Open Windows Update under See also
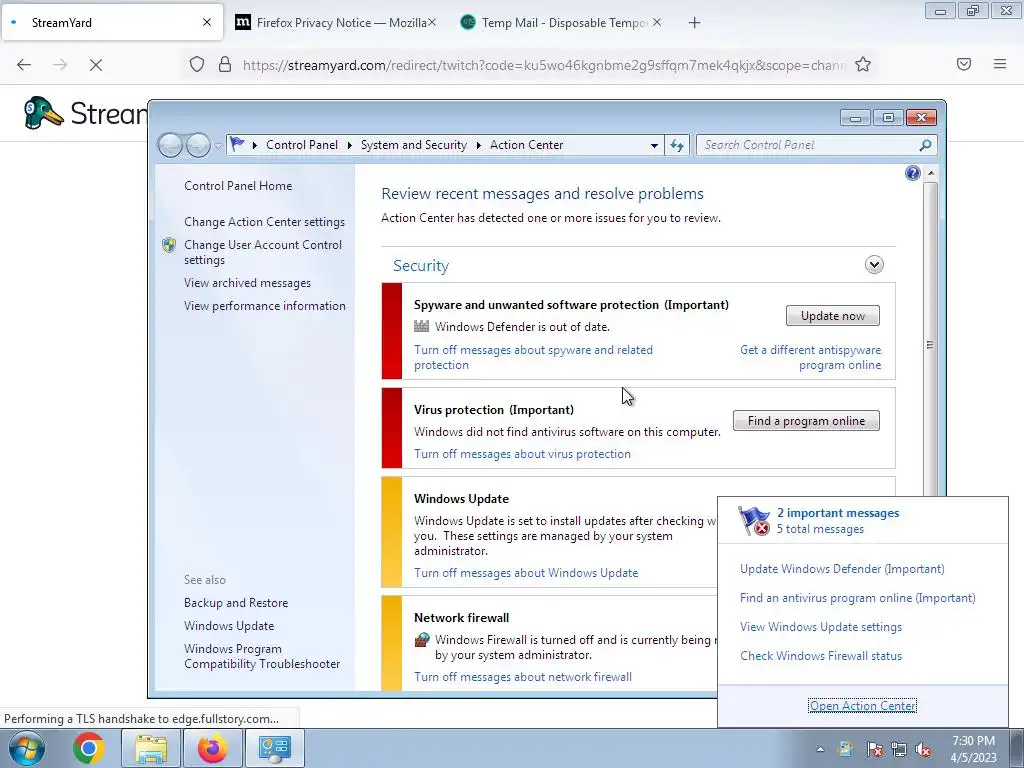 click(229, 626)
